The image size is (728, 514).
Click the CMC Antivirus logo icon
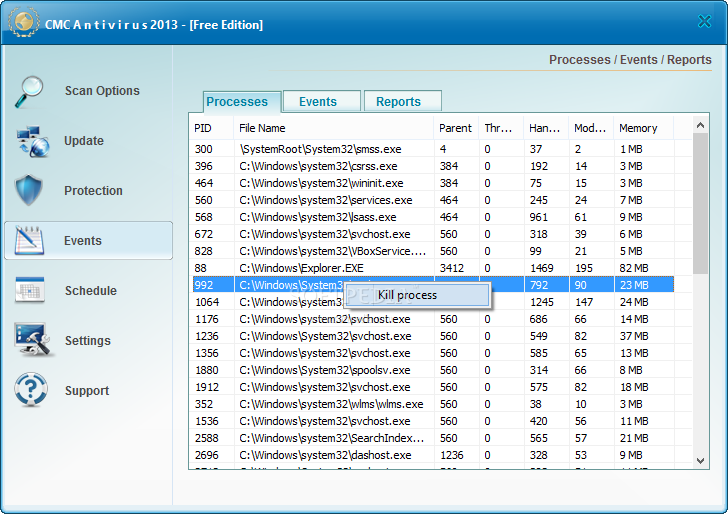point(24,22)
